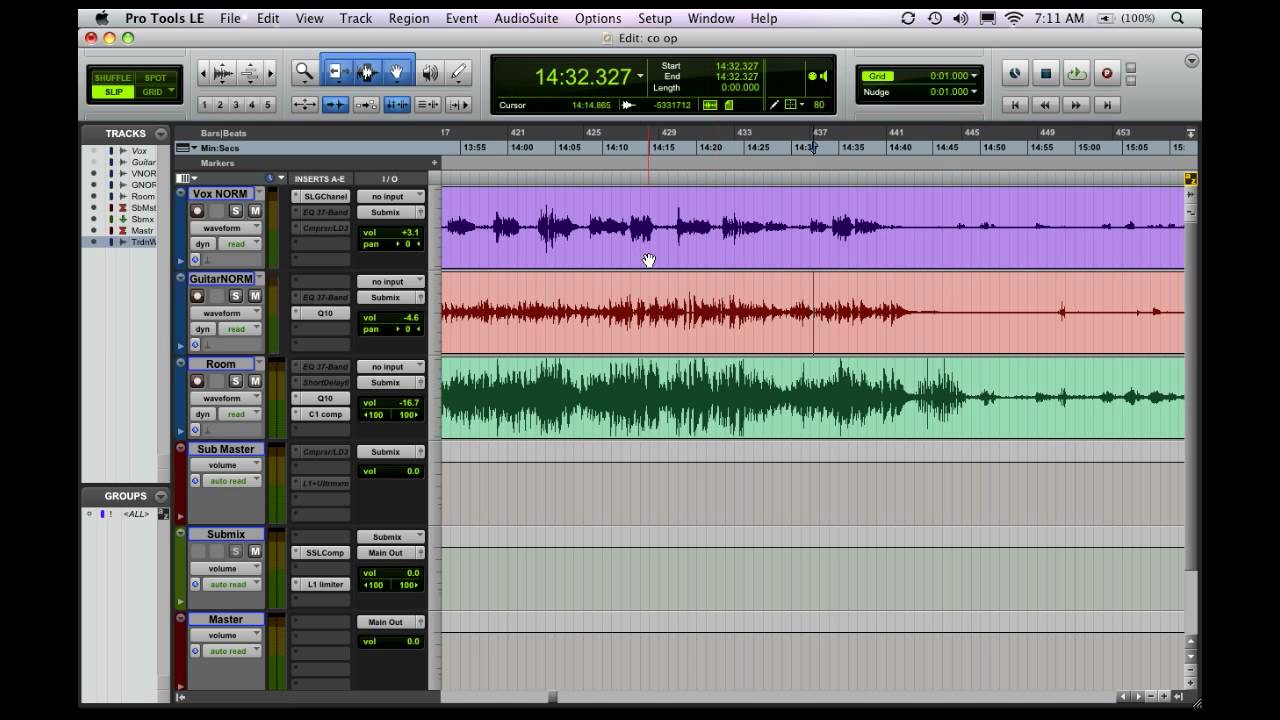
Task: Click Go to End button
Action: (x=1107, y=104)
